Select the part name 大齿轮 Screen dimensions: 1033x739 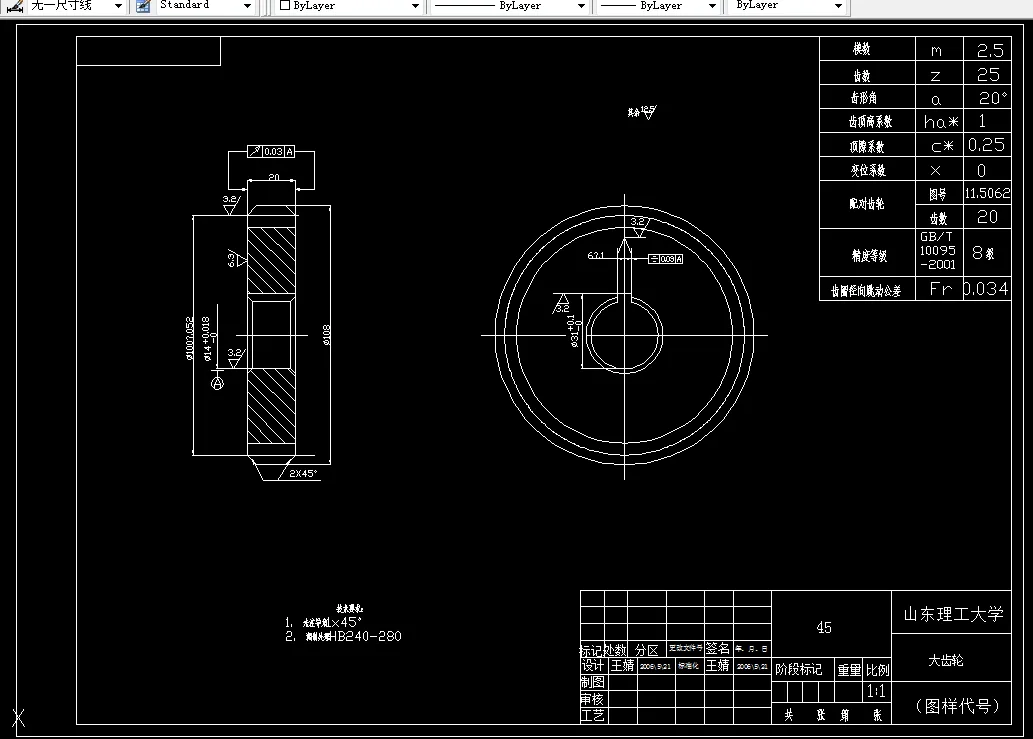[946, 660]
